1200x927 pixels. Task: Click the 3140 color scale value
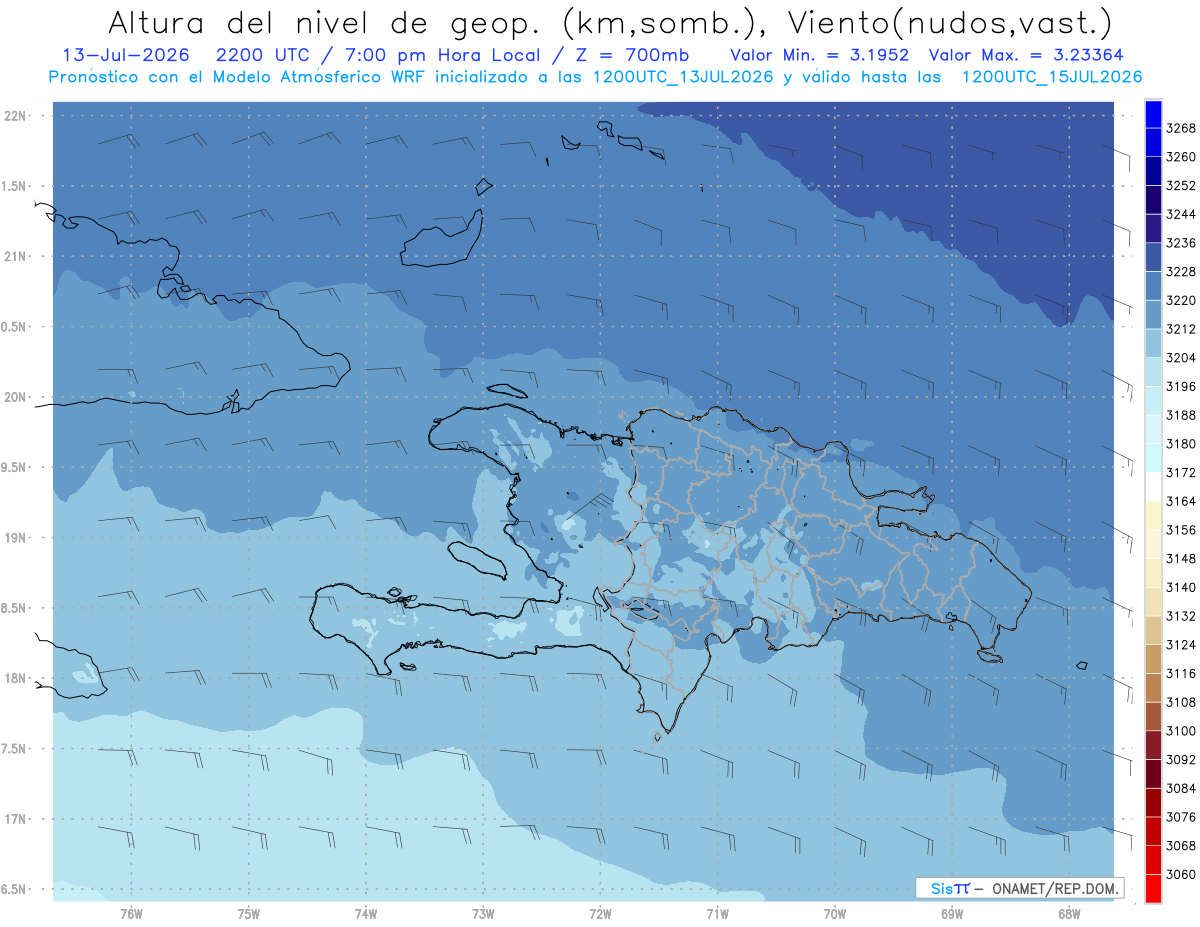[x=1181, y=587]
